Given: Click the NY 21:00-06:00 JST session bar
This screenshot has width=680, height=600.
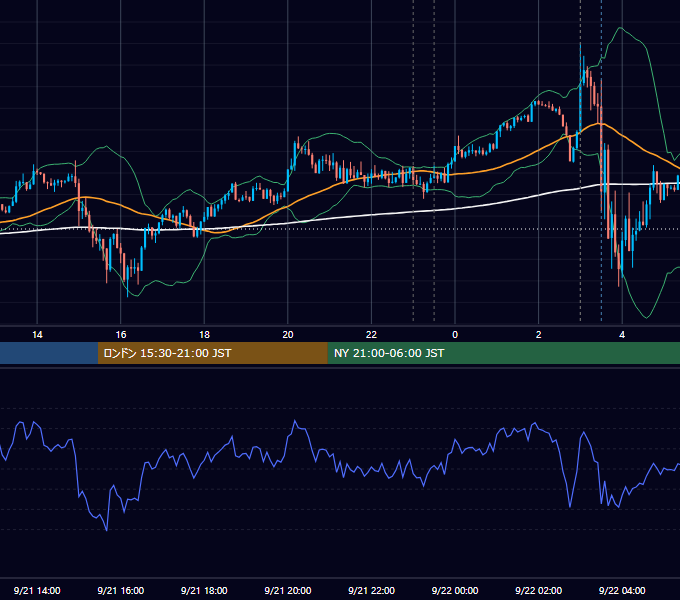Looking at the screenshot, I should coord(503,353).
